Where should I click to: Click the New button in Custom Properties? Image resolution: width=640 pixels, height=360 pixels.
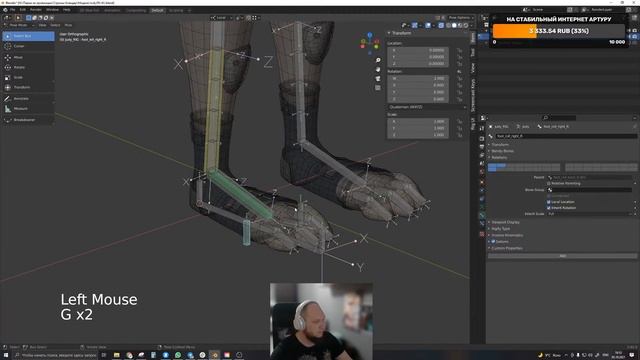tap(562, 256)
